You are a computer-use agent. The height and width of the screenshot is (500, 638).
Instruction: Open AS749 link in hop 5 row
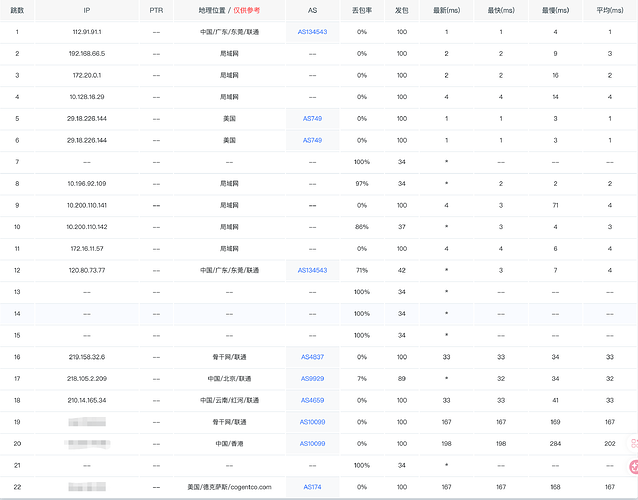click(312, 118)
